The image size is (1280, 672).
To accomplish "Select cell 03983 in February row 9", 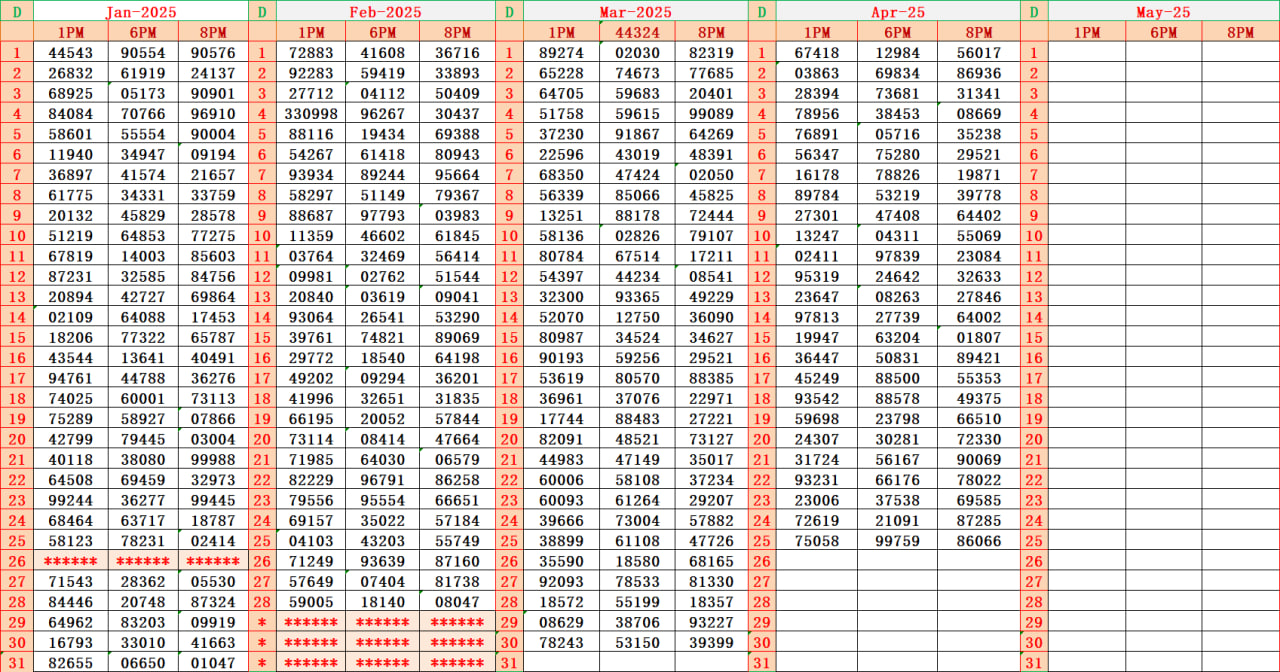I will coord(458,215).
